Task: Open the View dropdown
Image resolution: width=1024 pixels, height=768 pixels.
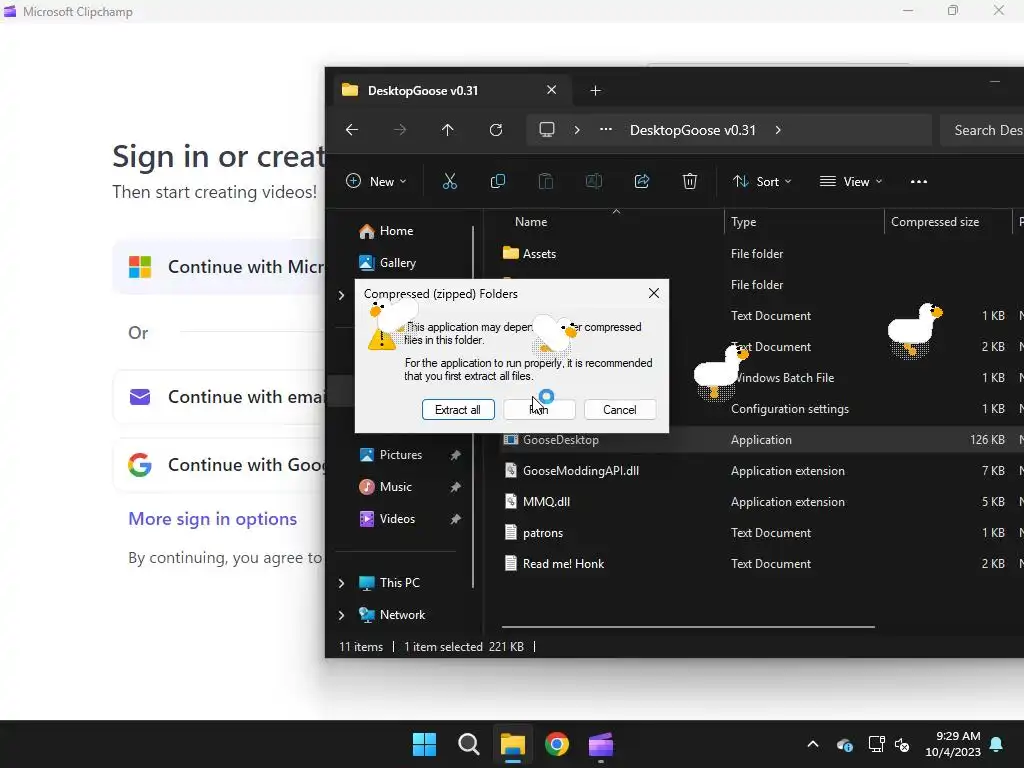Action: pyautogui.click(x=851, y=182)
